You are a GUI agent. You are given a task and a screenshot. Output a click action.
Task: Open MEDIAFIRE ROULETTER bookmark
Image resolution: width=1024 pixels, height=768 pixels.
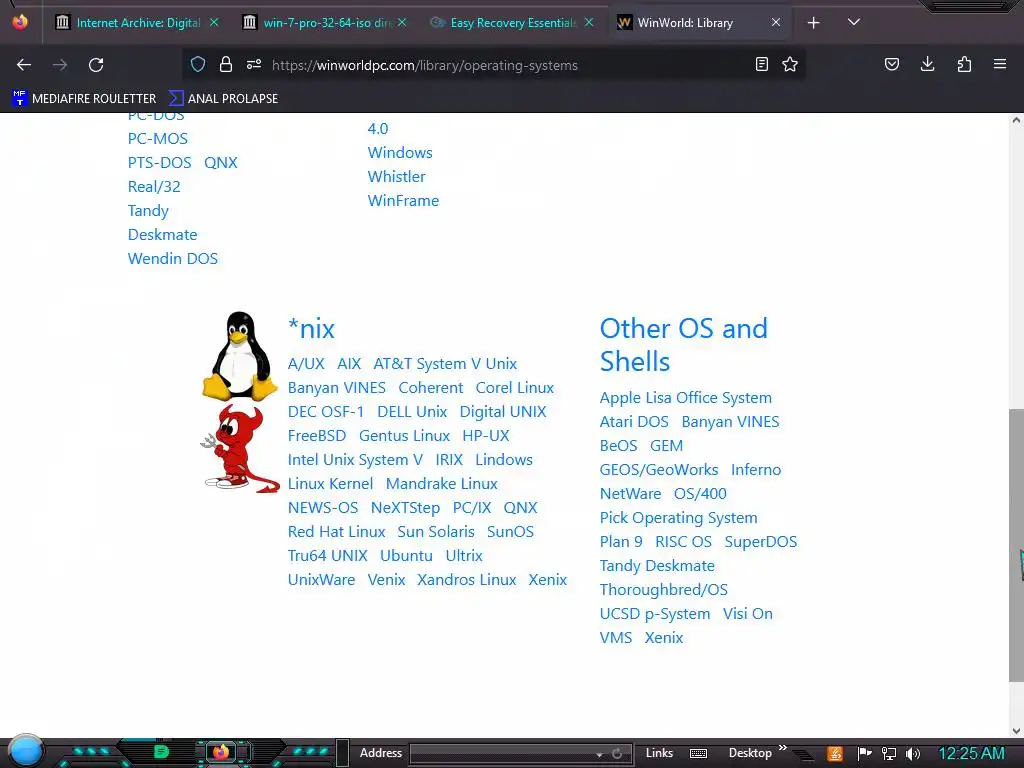point(84,99)
